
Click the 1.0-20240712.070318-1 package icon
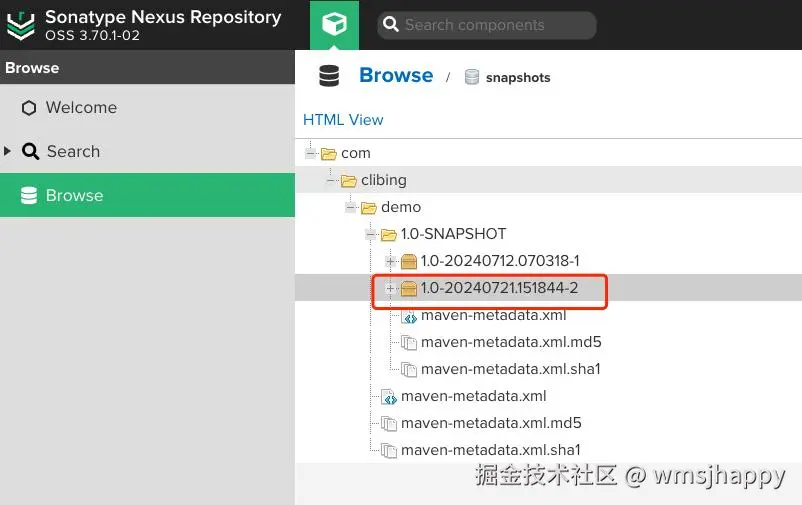409,261
